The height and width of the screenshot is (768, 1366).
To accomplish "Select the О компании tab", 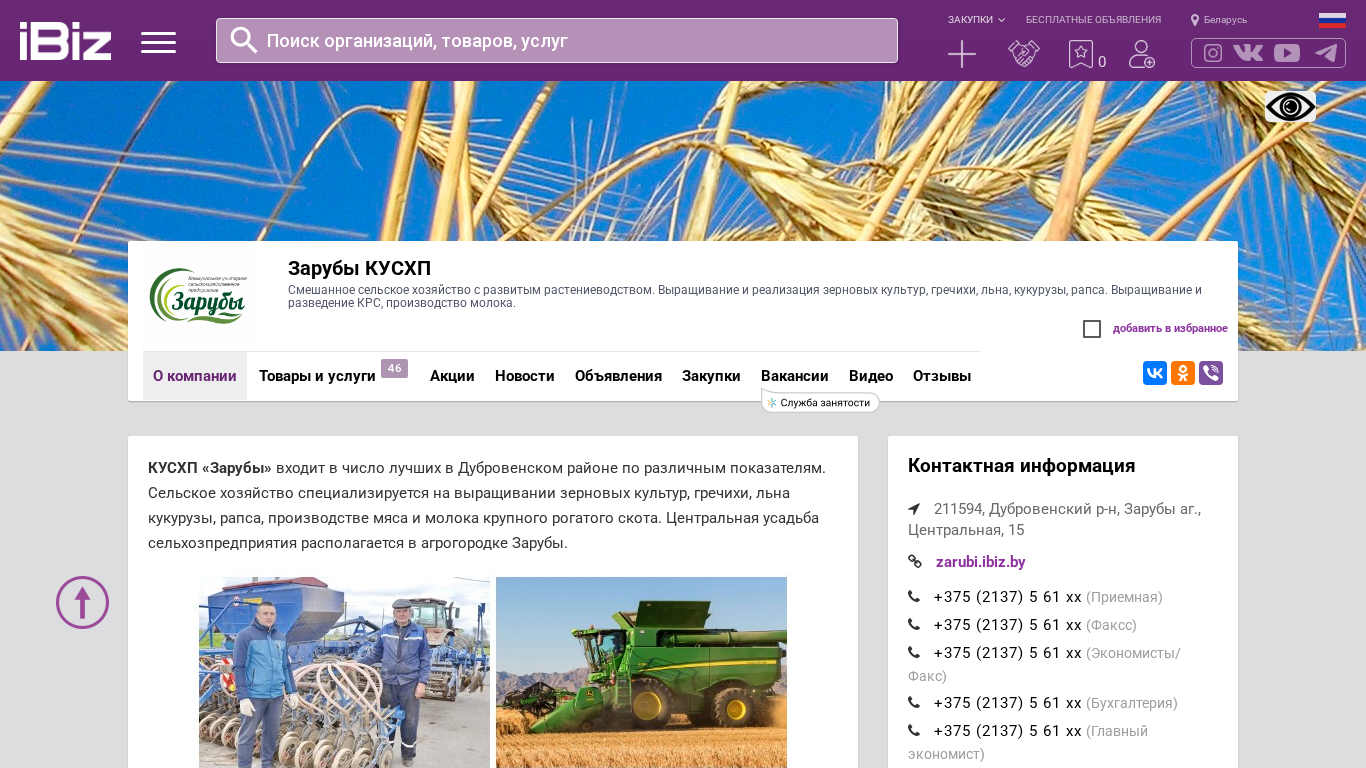I will [195, 376].
